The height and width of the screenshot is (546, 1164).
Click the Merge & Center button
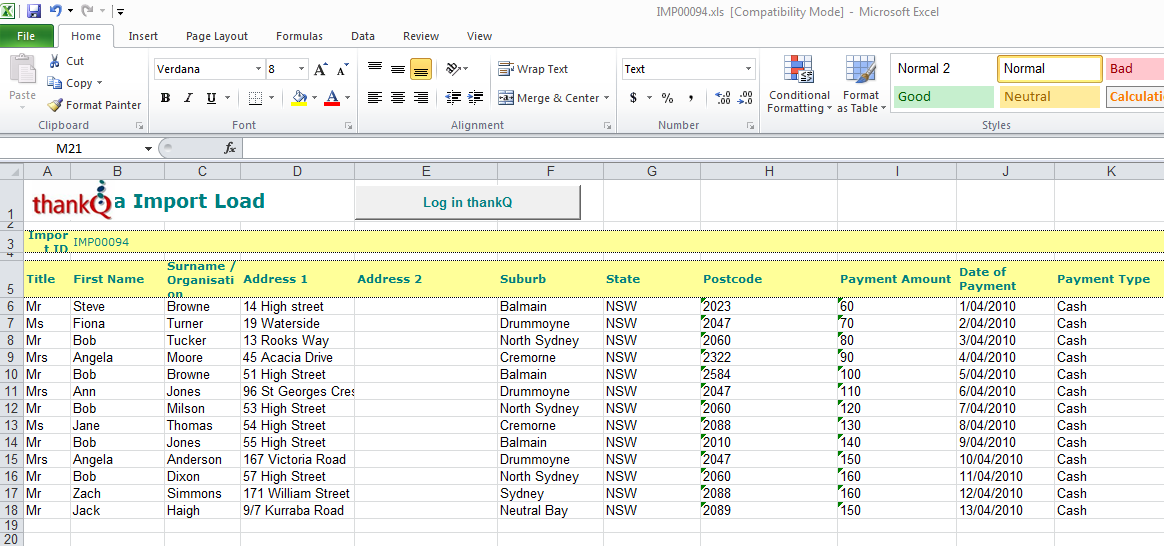pyautogui.click(x=554, y=98)
